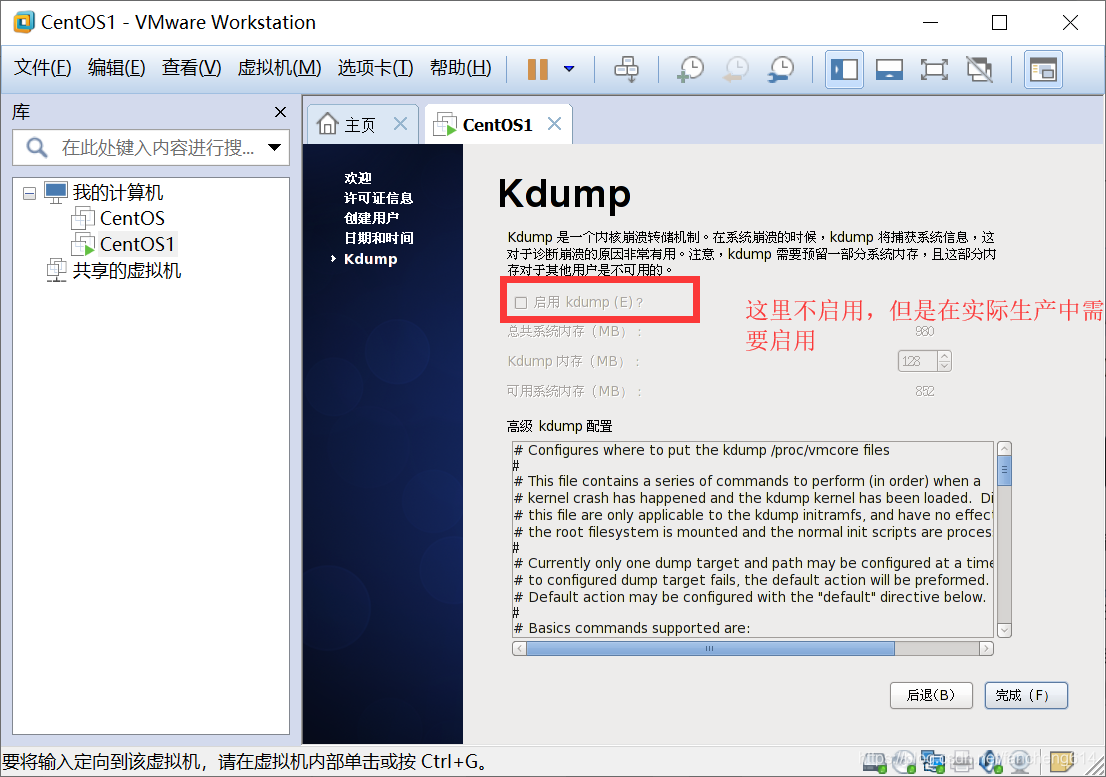1106x777 pixels.
Task: Click the config vertical scrollbar down arrow
Action: pos(1004,630)
